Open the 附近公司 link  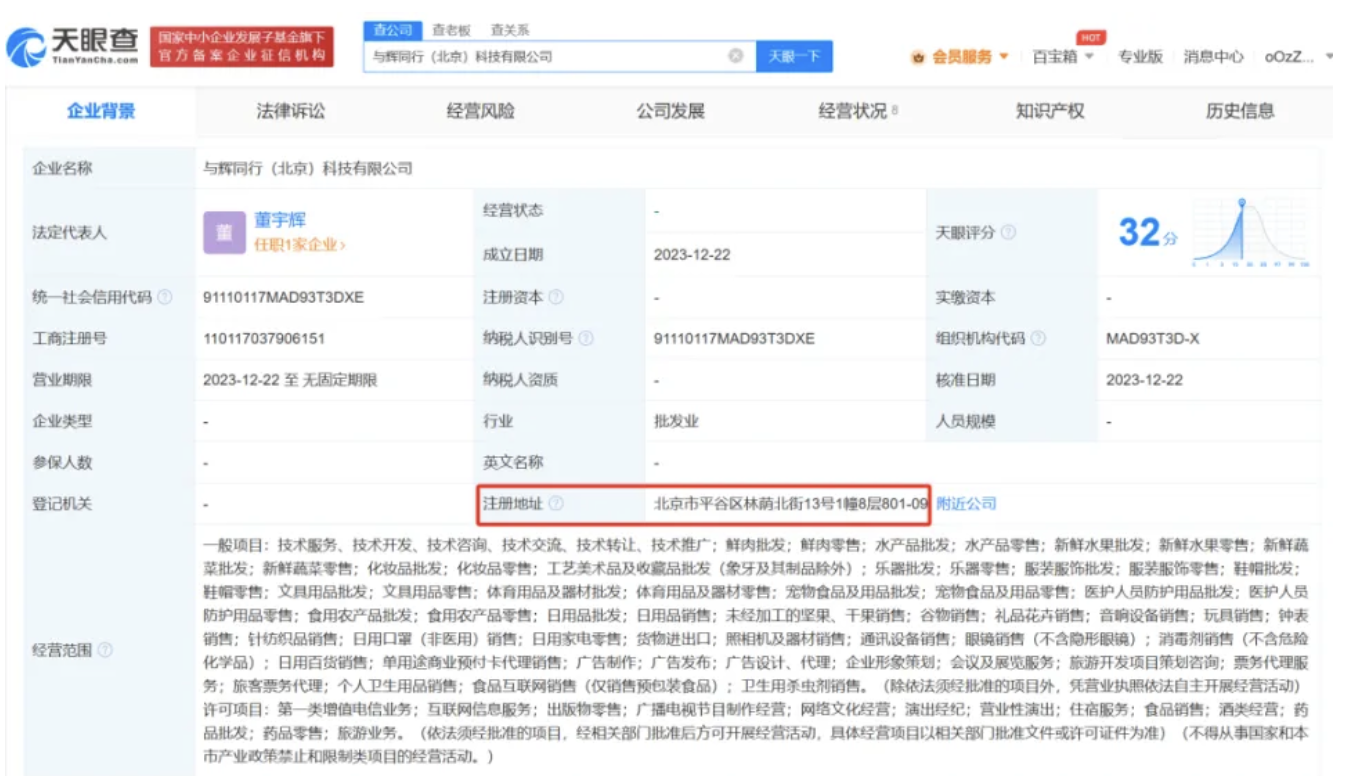click(x=966, y=503)
